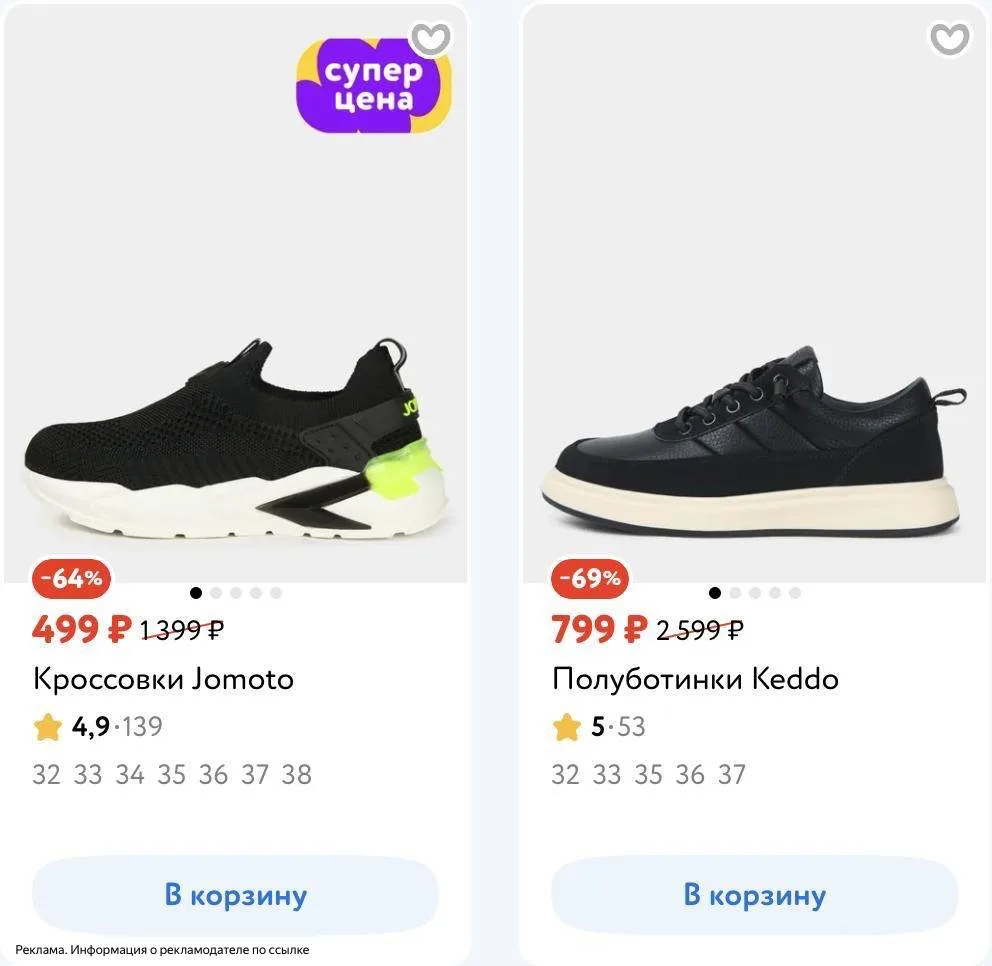Choose size 37 for Keddo shoes
This screenshot has height=966, width=992.
point(731,775)
